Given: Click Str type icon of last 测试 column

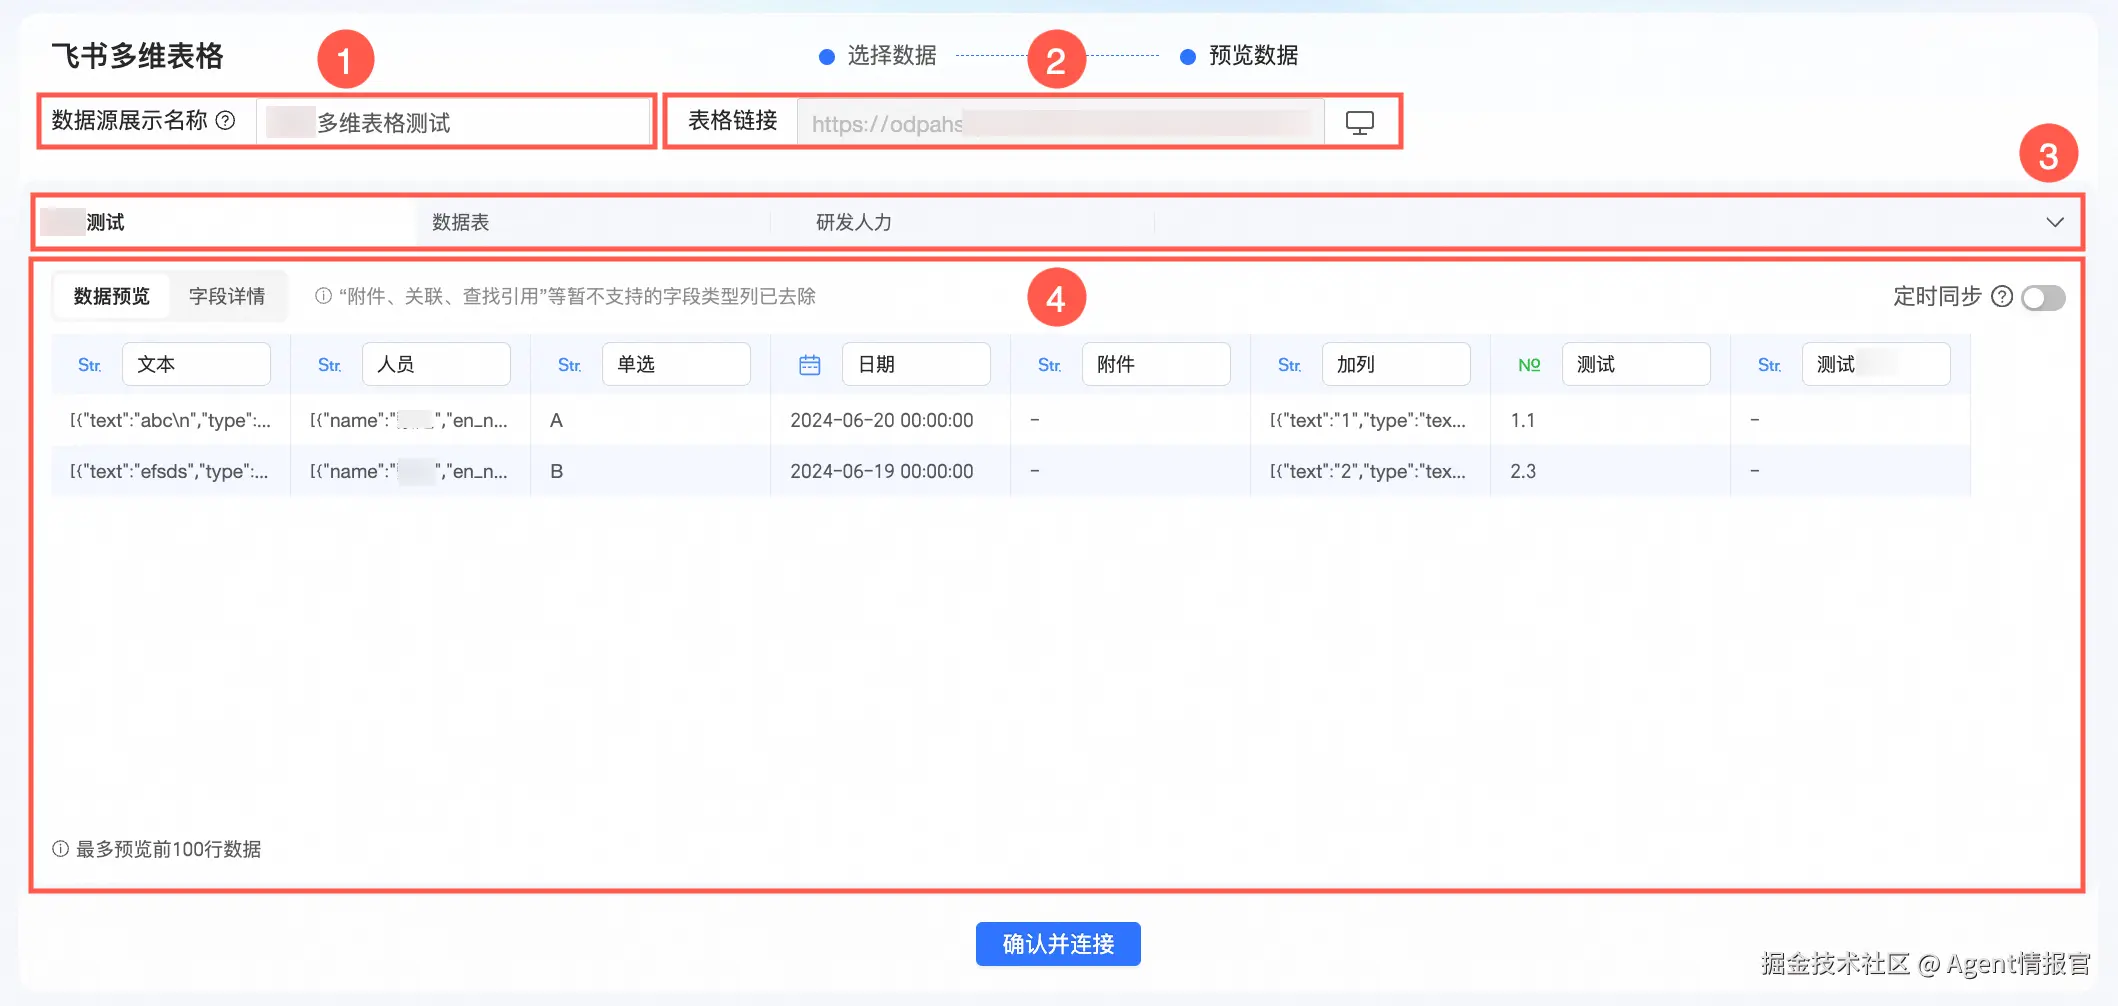Looking at the screenshot, I should (x=1769, y=365).
